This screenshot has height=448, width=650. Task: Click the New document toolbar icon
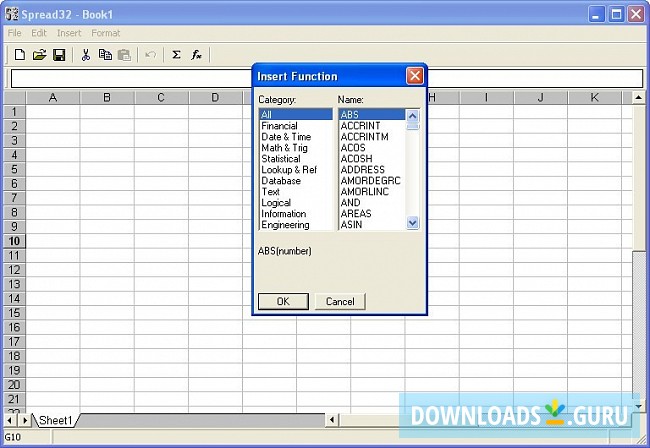[19, 55]
